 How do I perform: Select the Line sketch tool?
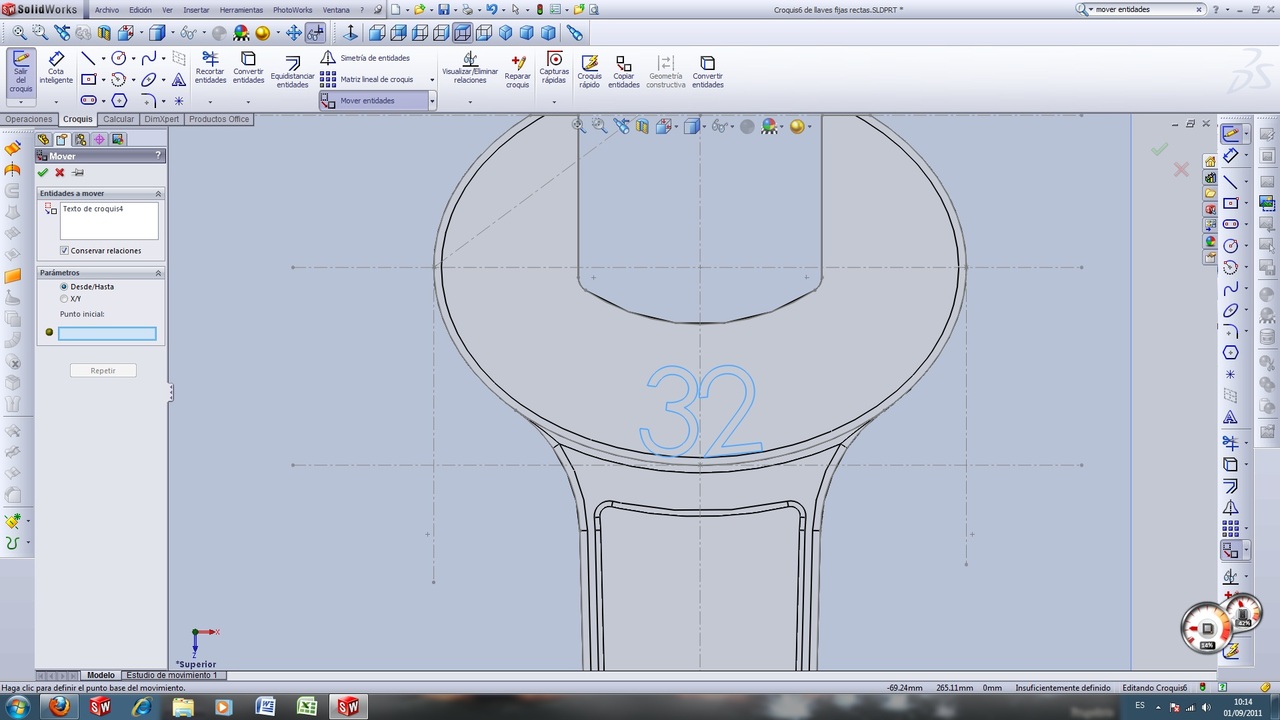tap(88, 58)
